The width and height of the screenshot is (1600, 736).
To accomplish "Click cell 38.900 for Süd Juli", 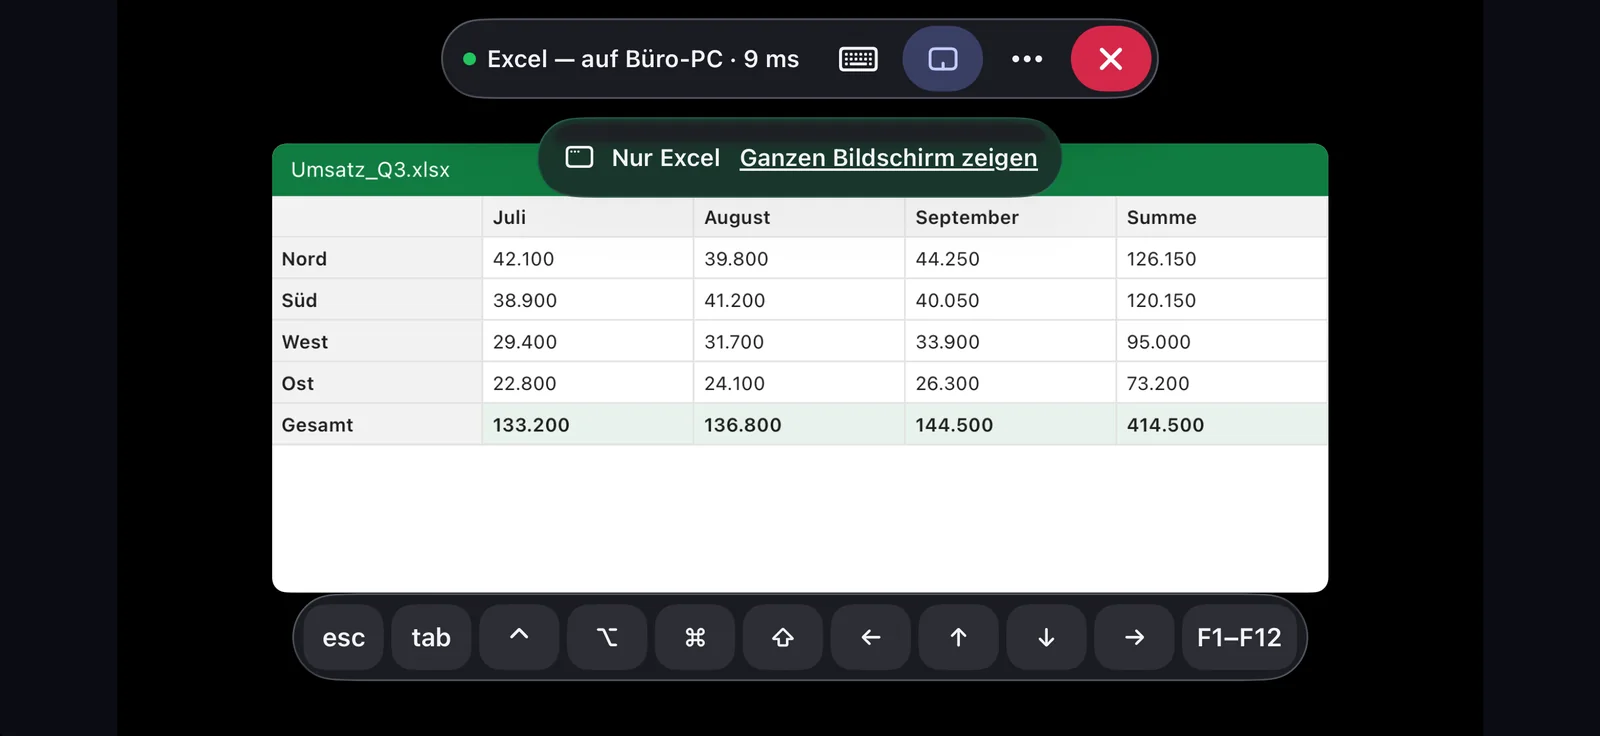I will (588, 300).
